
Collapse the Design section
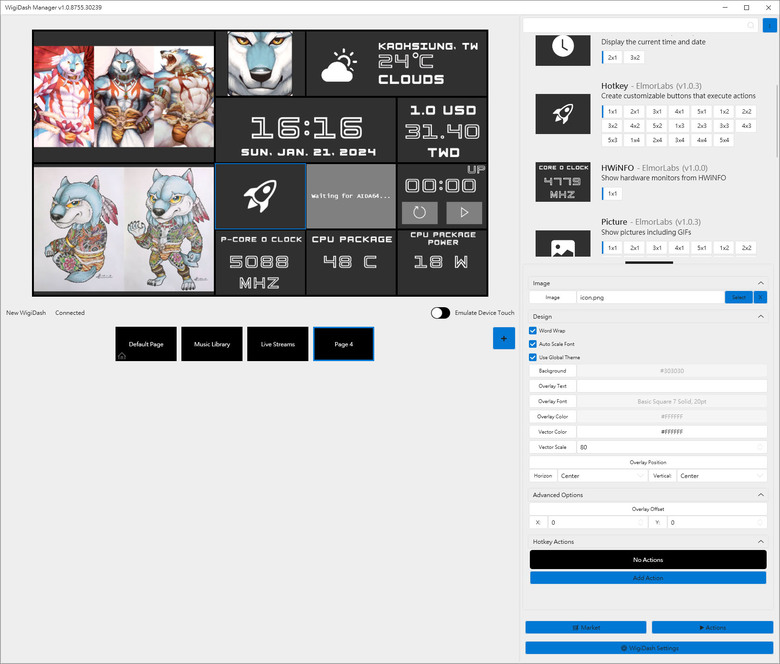(761, 316)
